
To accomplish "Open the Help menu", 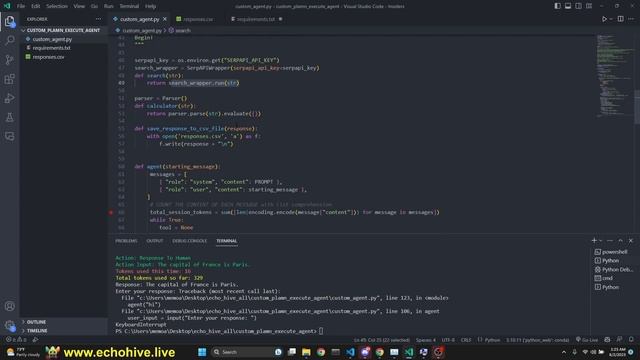I will click(x=151, y=6).
